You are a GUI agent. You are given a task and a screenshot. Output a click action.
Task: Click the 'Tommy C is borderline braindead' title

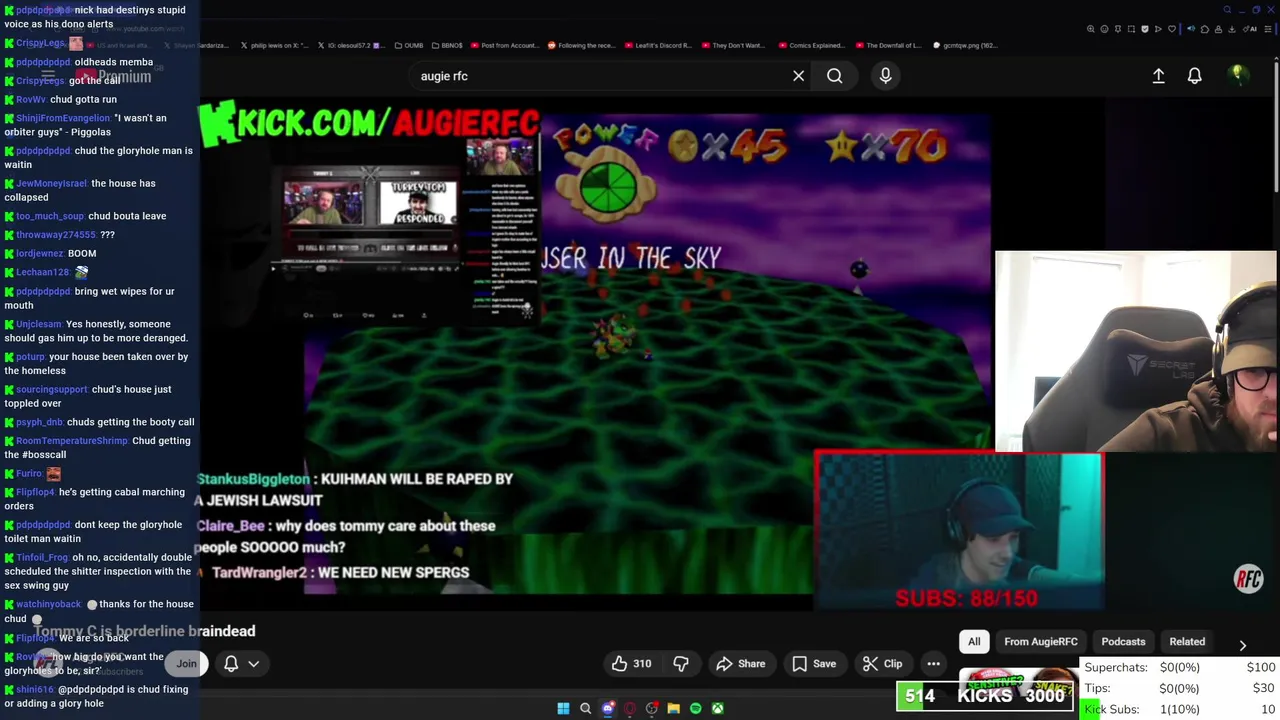click(x=144, y=631)
